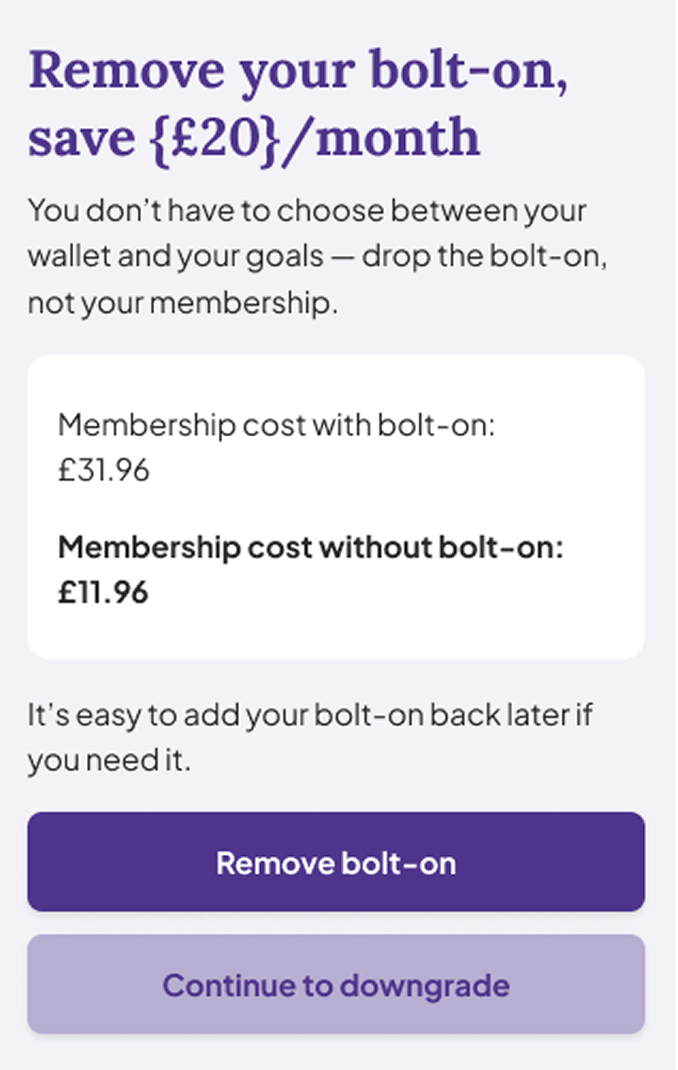Click the 'Remove your bolt-on' heading line

click(299, 70)
